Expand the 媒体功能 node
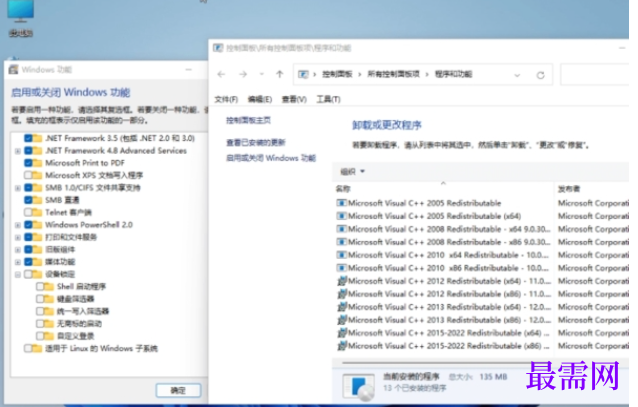This screenshot has width=638, height=407. click(17, 262)
